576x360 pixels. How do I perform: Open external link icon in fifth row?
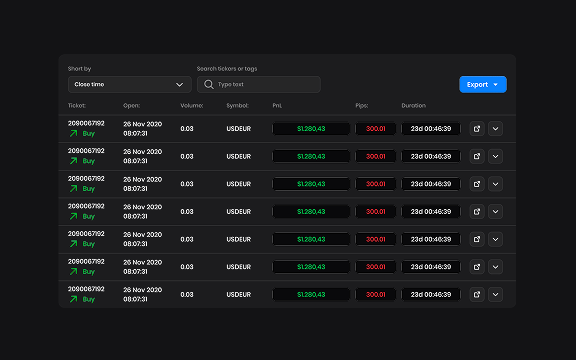477,239
